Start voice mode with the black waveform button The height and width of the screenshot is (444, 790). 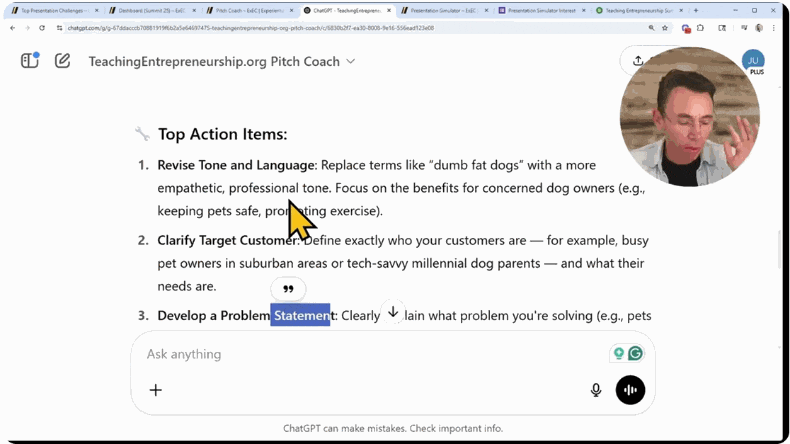[x=630, y=390]
